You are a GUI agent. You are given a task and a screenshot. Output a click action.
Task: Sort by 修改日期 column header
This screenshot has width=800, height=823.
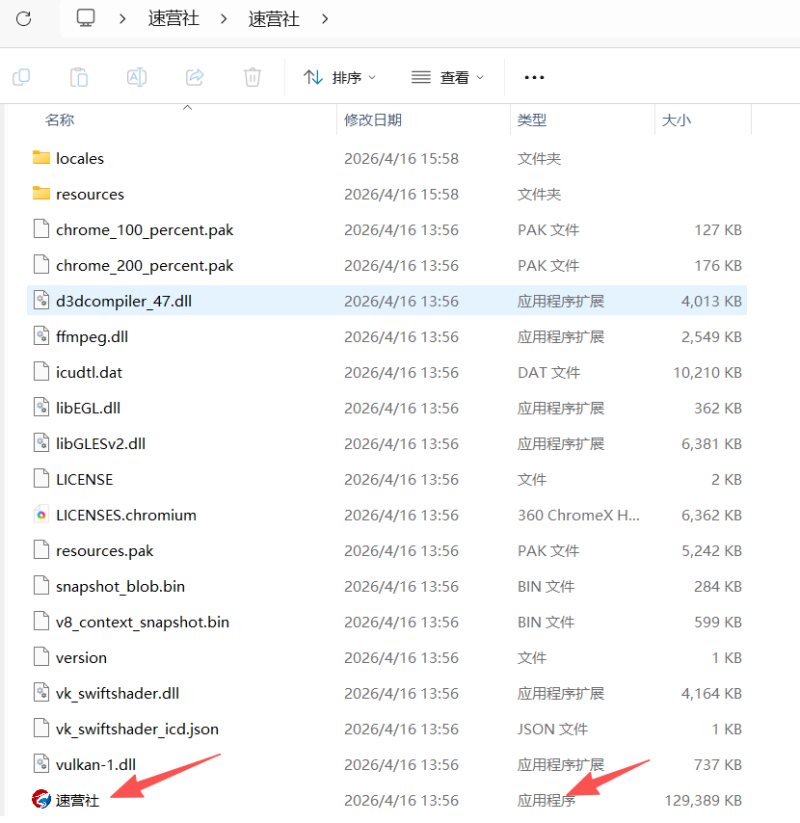pyautogui.click(x=373, y=120)
